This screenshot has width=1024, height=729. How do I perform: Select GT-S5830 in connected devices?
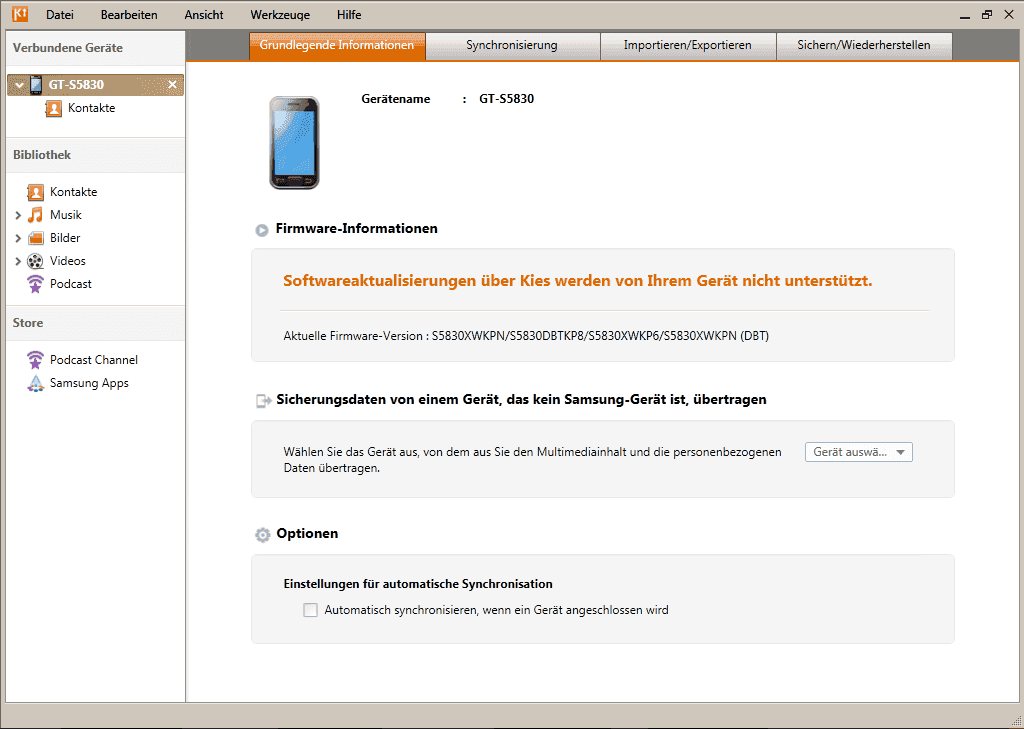(x=95, y=85)
